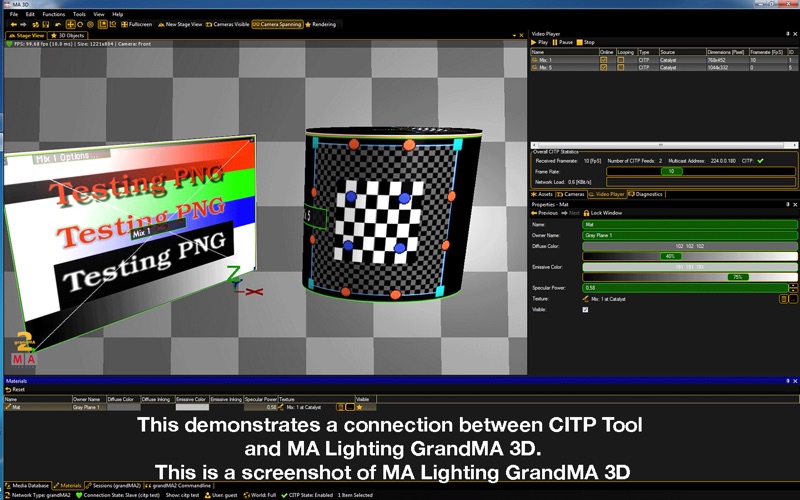The width and height of the screenshot is (800, 500).
Task: Open the Functions menu
Action: click(x=54, y=14)
